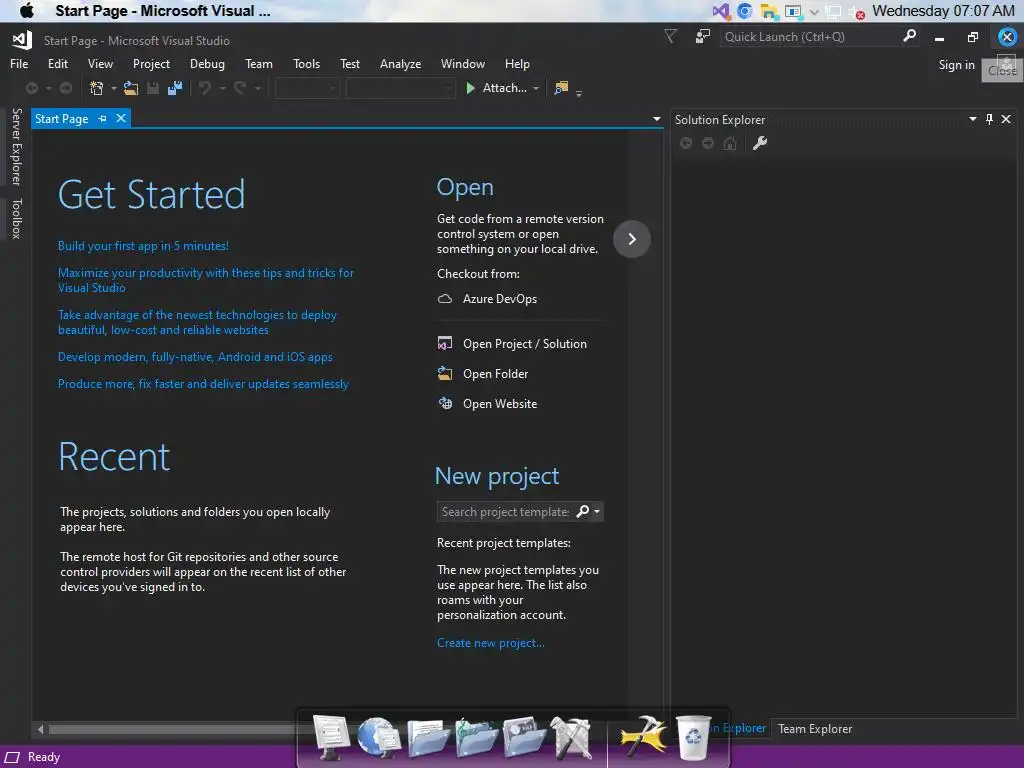The height and width of the screenshot is (768, 1024).
Task: Open the template search options dropdown
Action: (597, 511)
